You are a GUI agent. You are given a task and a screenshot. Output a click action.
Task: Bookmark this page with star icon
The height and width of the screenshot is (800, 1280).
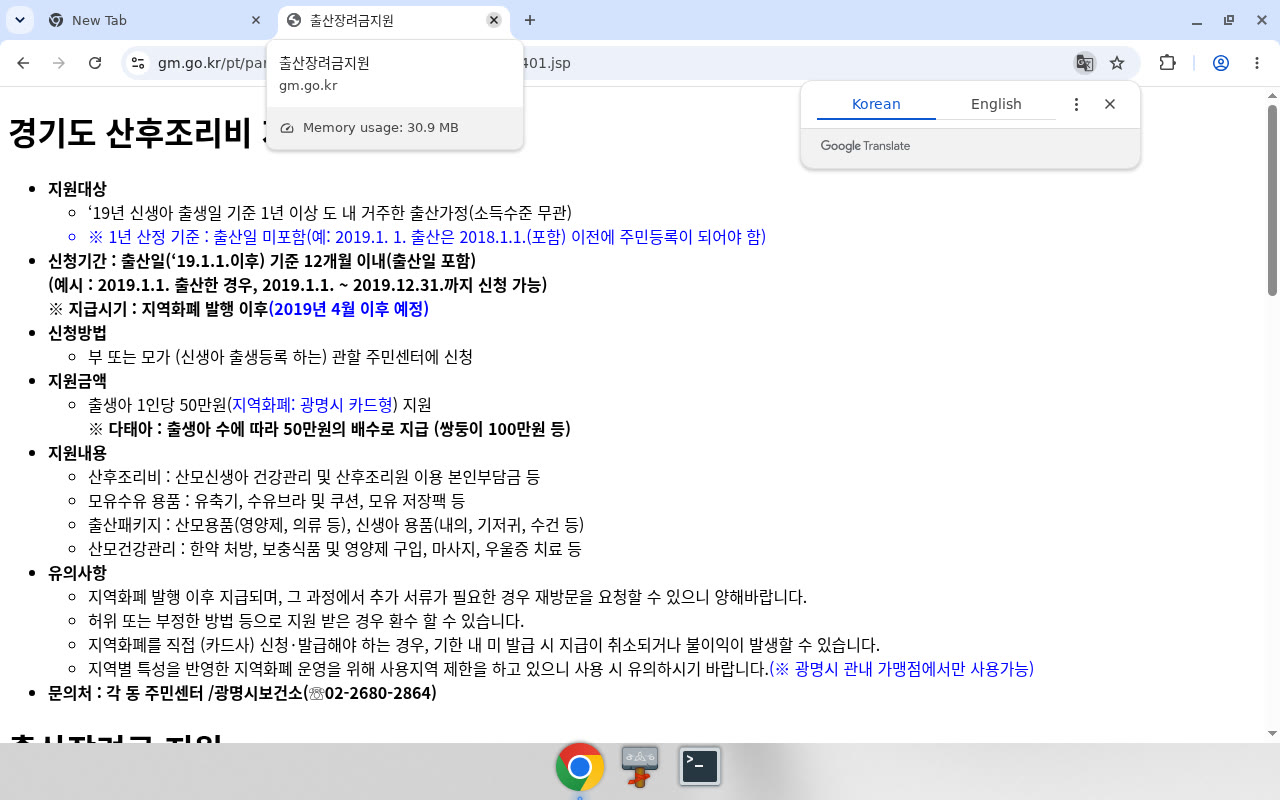(x=1117, y=63)
